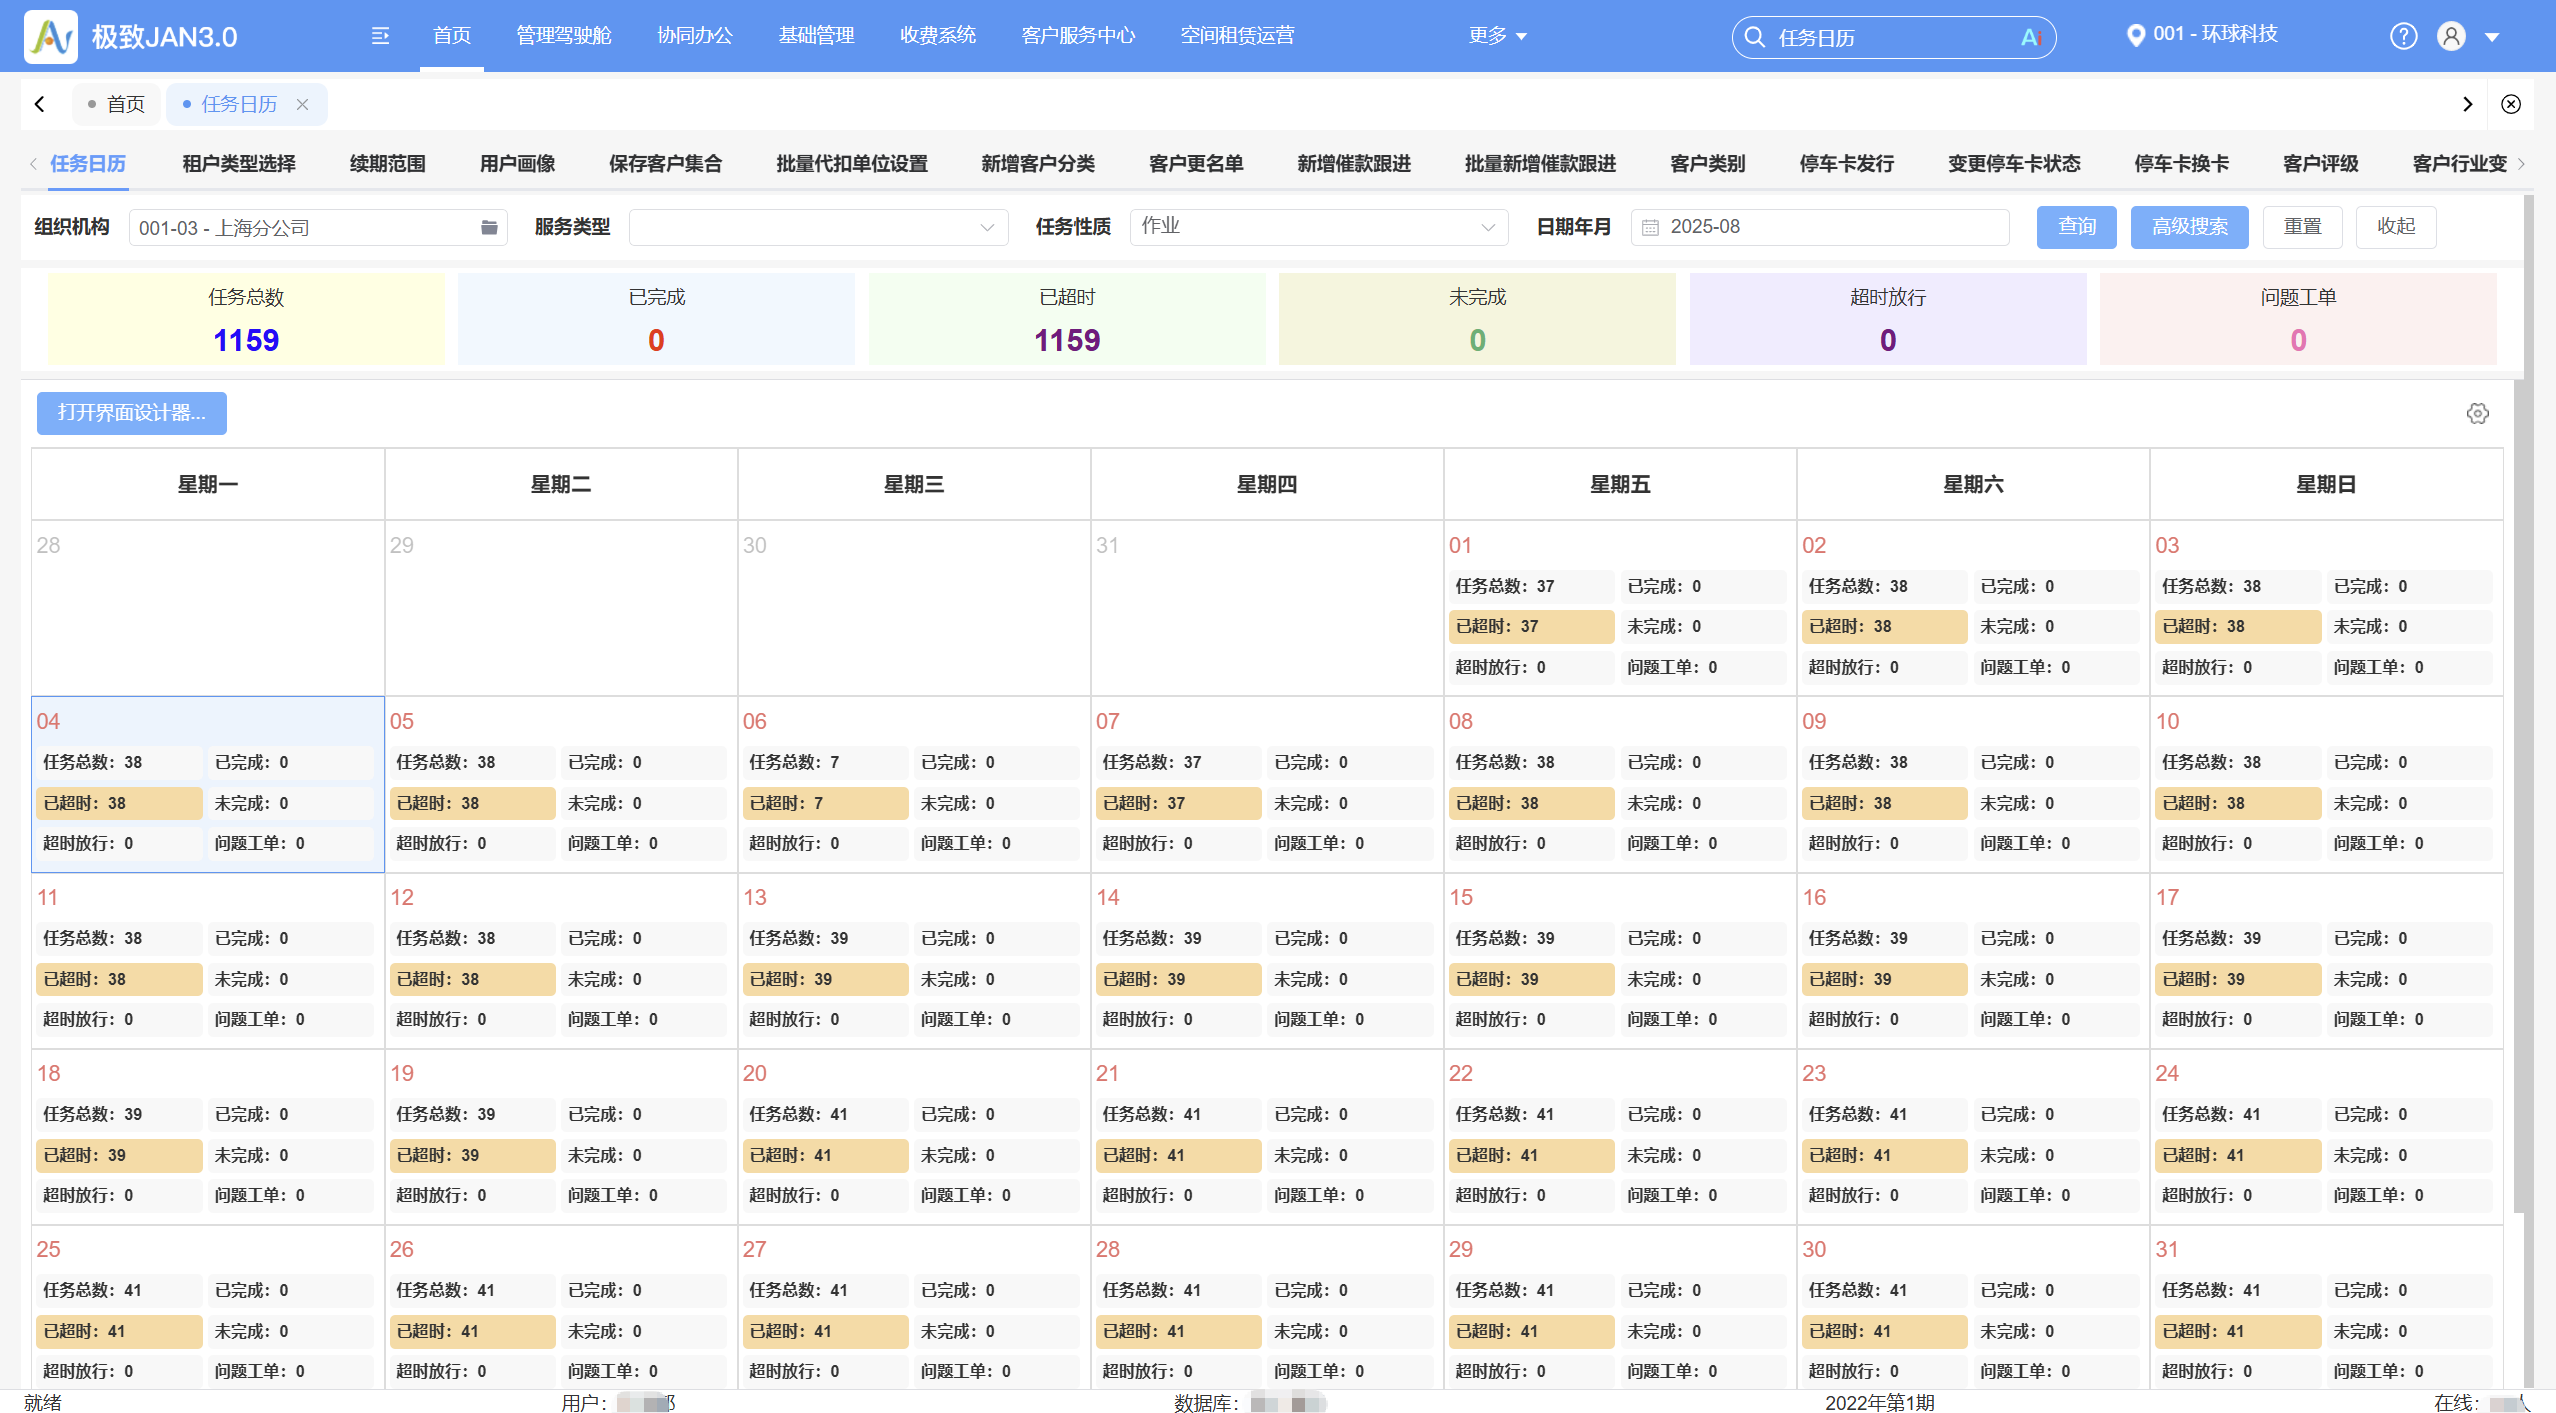Expand the user account dropdown arrow

(2492, 37)
